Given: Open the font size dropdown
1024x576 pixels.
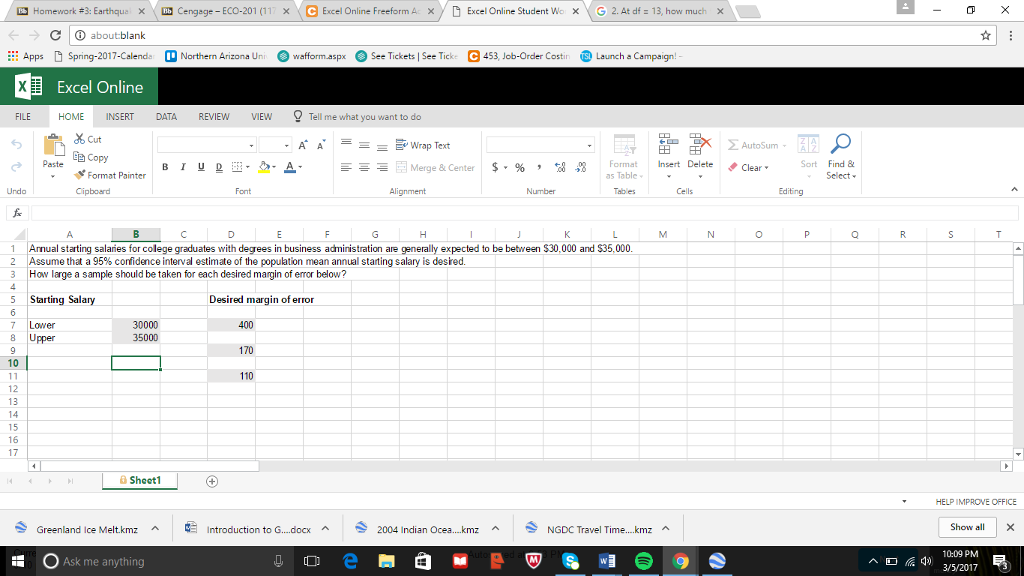Looking at the screenshot, I should click(286, 147).
